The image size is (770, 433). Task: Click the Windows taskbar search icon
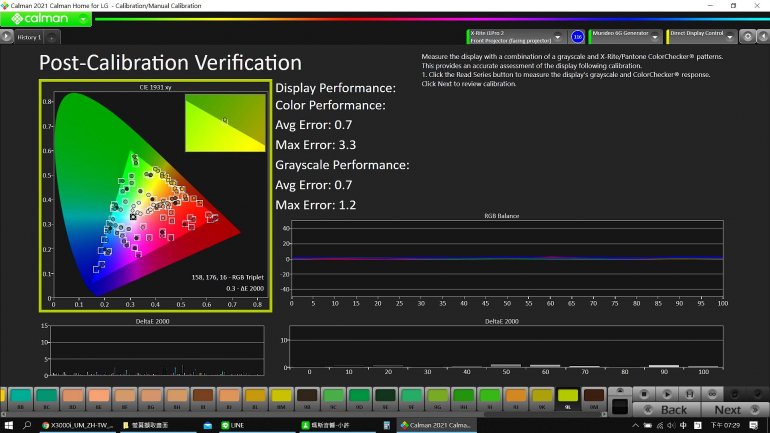pyautogui.click(x=26, y=425)
